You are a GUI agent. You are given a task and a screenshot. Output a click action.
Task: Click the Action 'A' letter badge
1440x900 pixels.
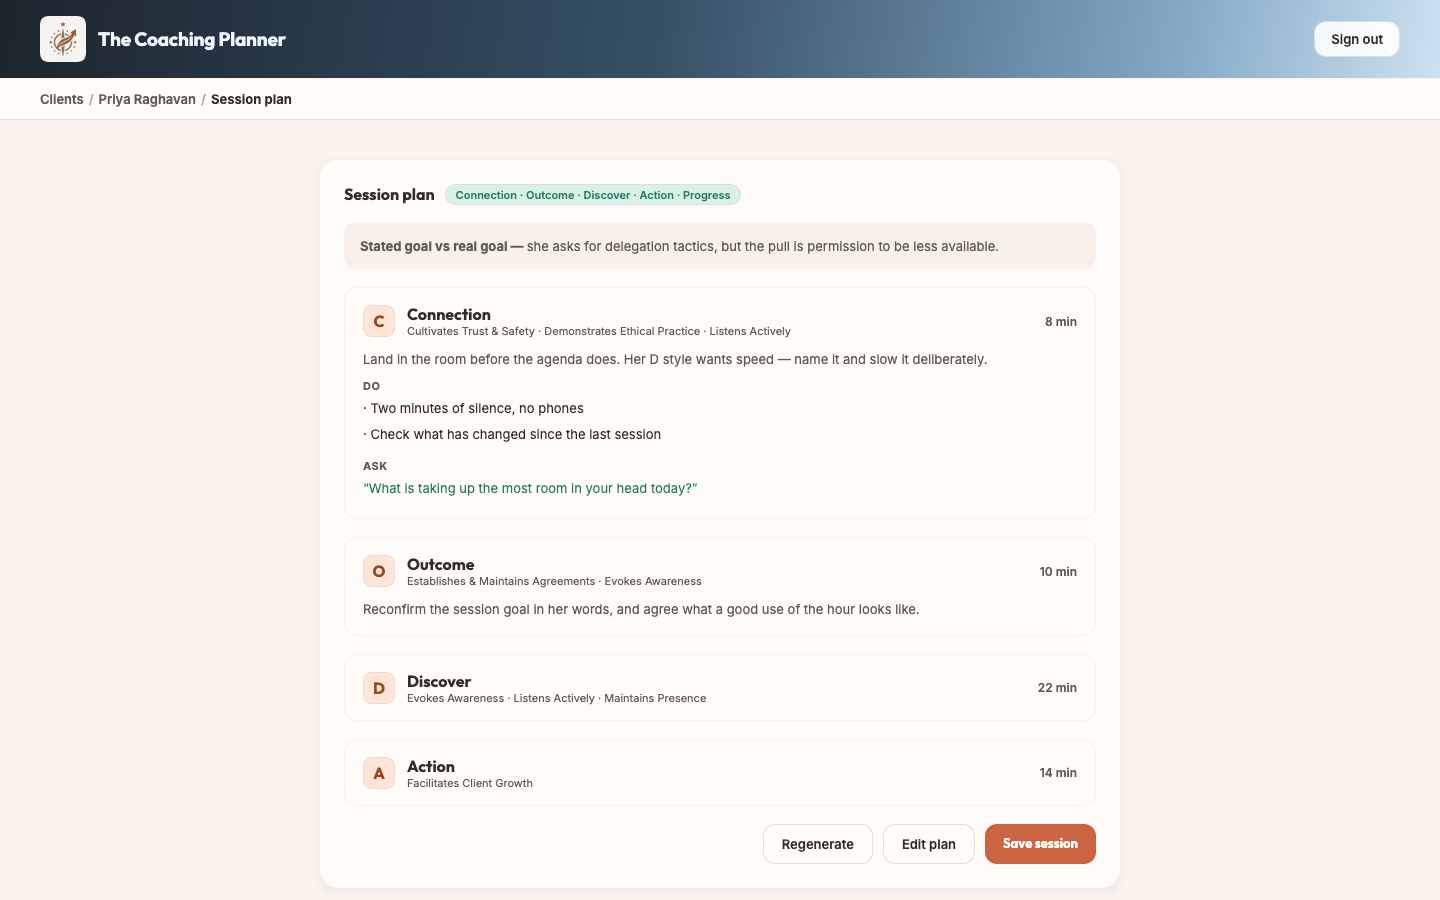pos(379,773)
